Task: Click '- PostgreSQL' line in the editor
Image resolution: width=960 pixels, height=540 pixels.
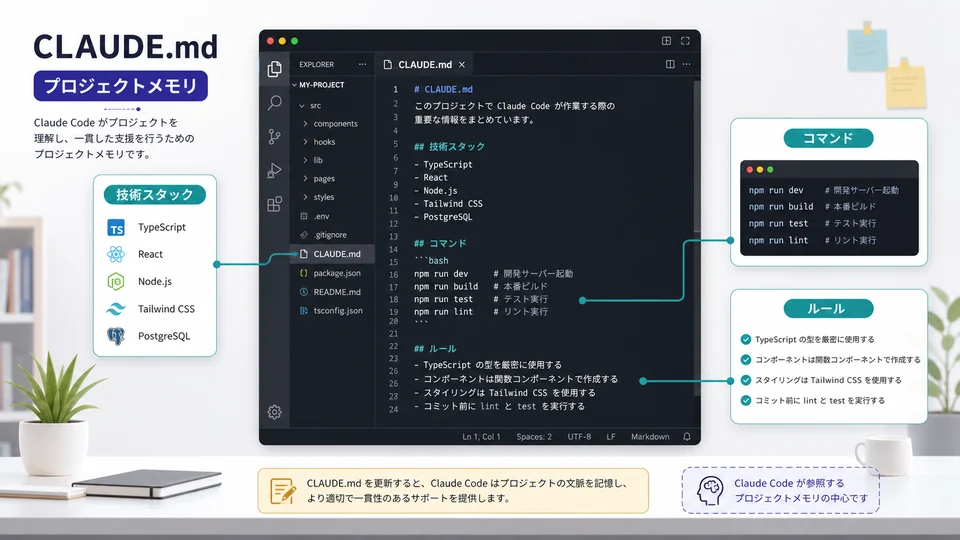Action: click(x=443, y=217)
